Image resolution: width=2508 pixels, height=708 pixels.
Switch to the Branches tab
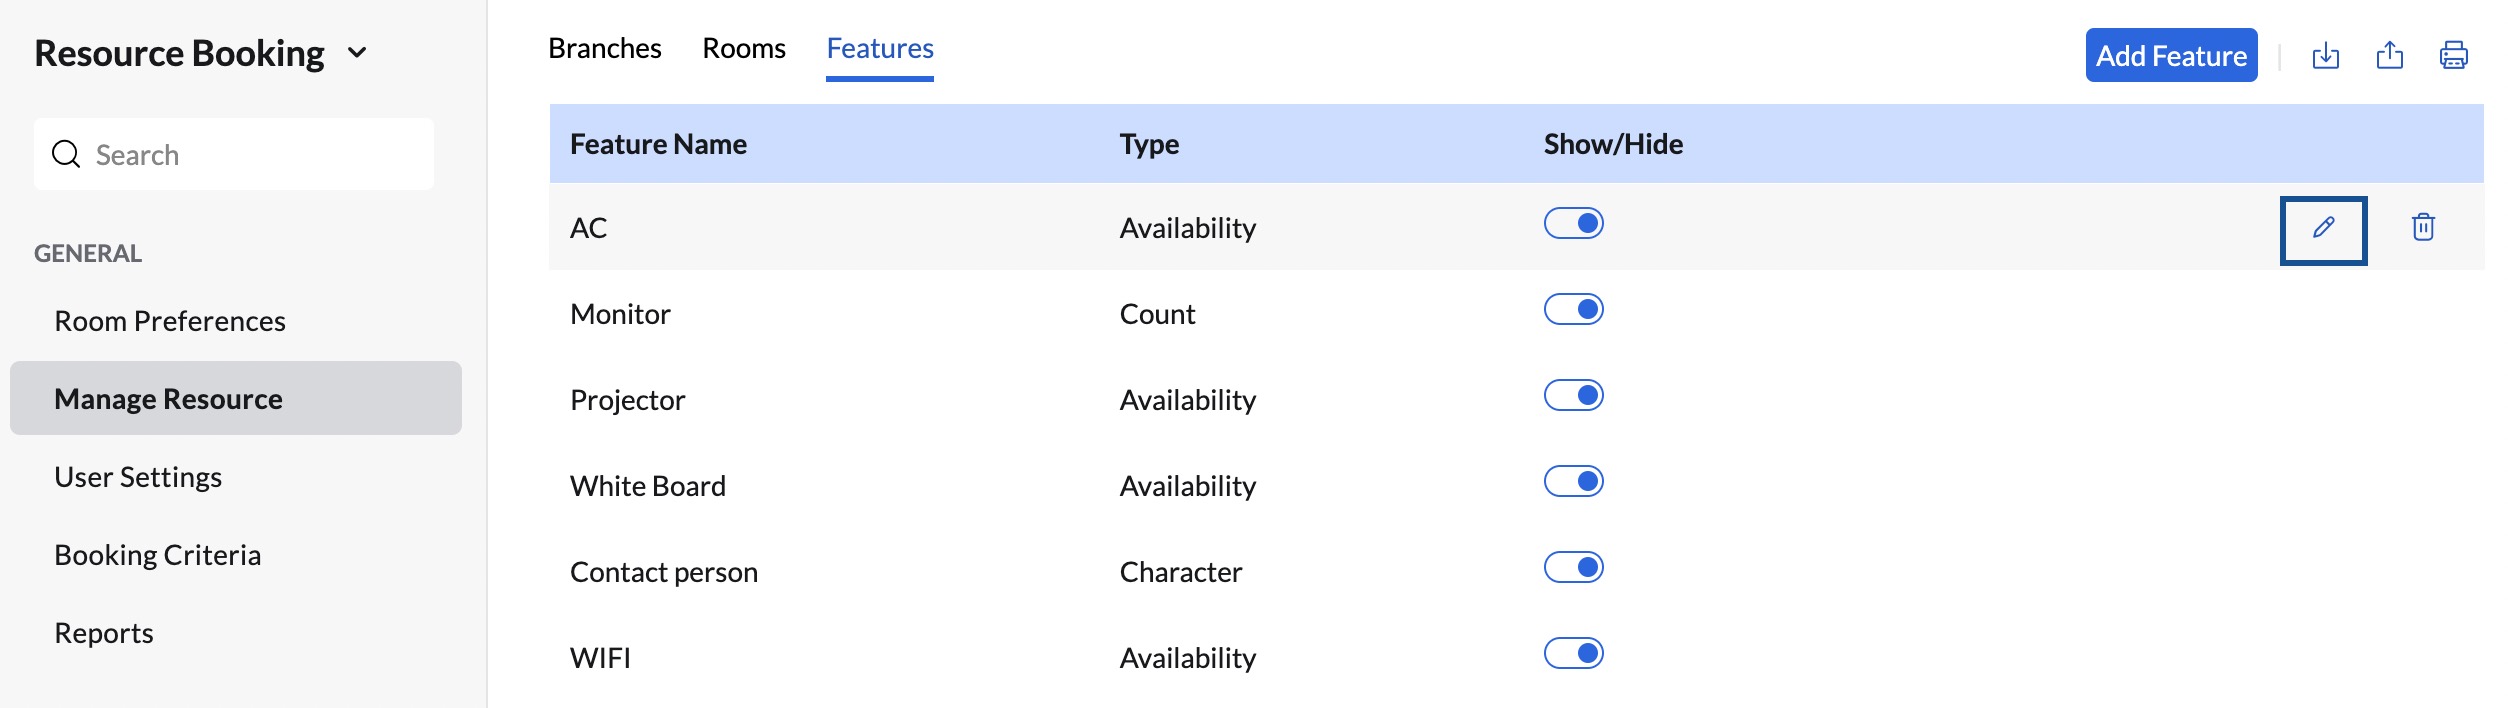[605, 49]
